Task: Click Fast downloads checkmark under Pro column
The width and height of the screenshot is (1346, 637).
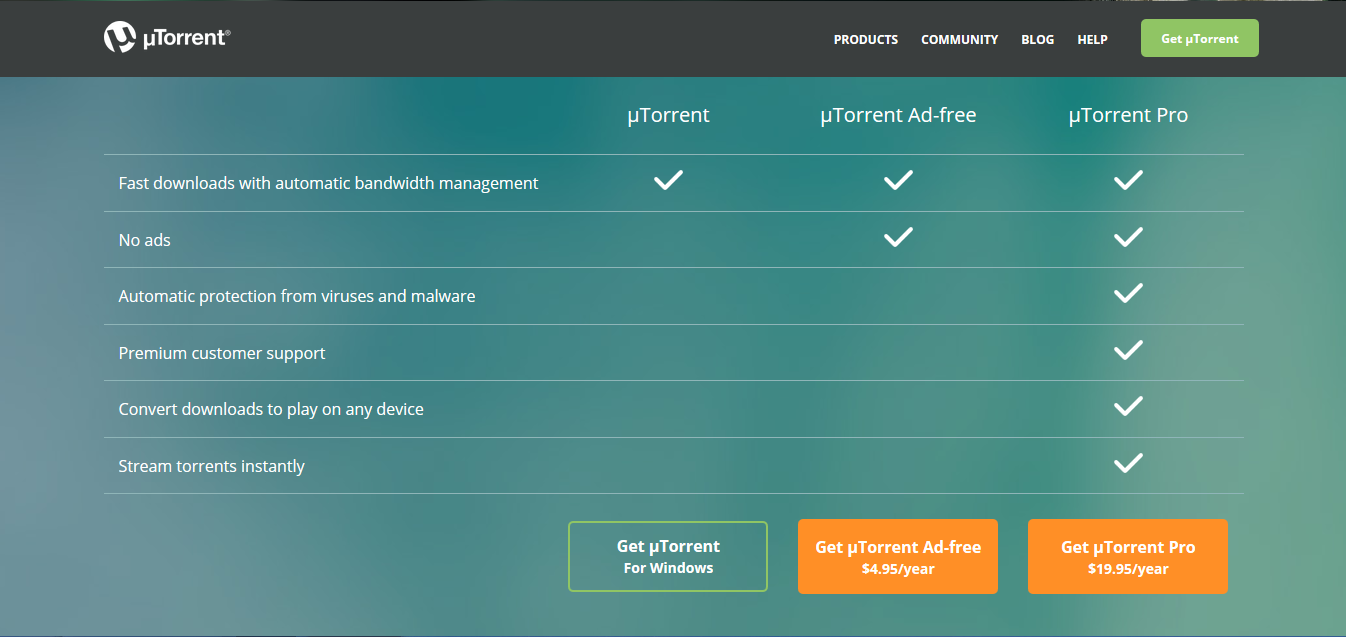Action: click(x=1128, y=181)
